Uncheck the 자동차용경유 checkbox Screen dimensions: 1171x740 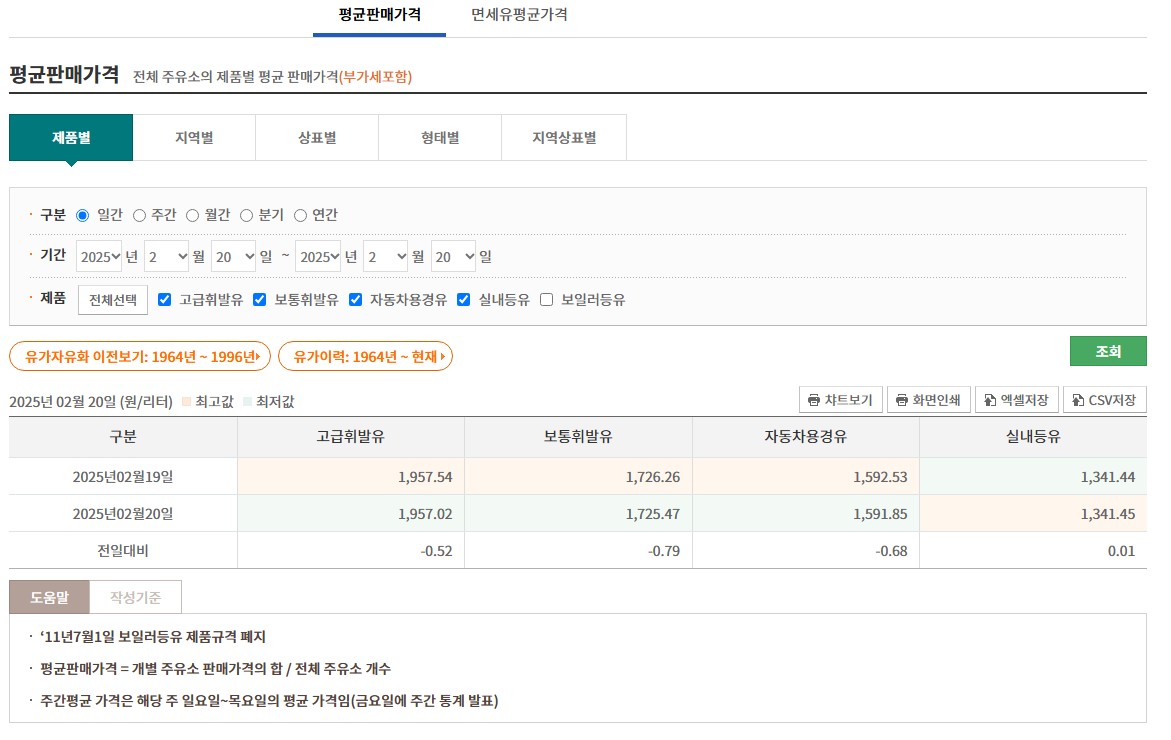point(355,299)
